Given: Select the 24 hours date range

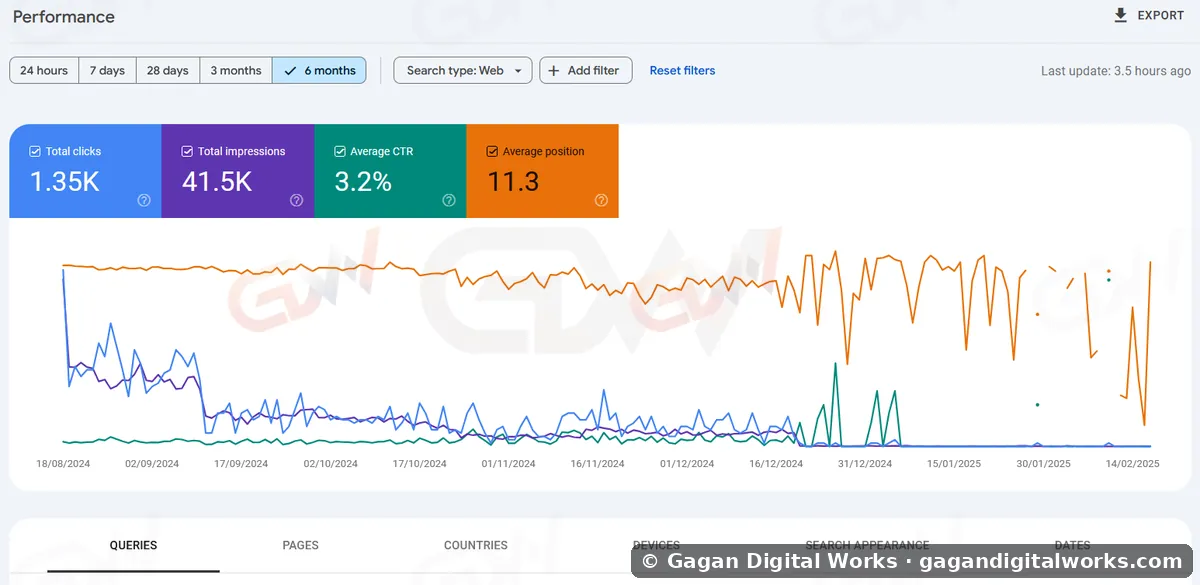Looking at the screenshot, I should pyautogui.click(x=44, y=71).
